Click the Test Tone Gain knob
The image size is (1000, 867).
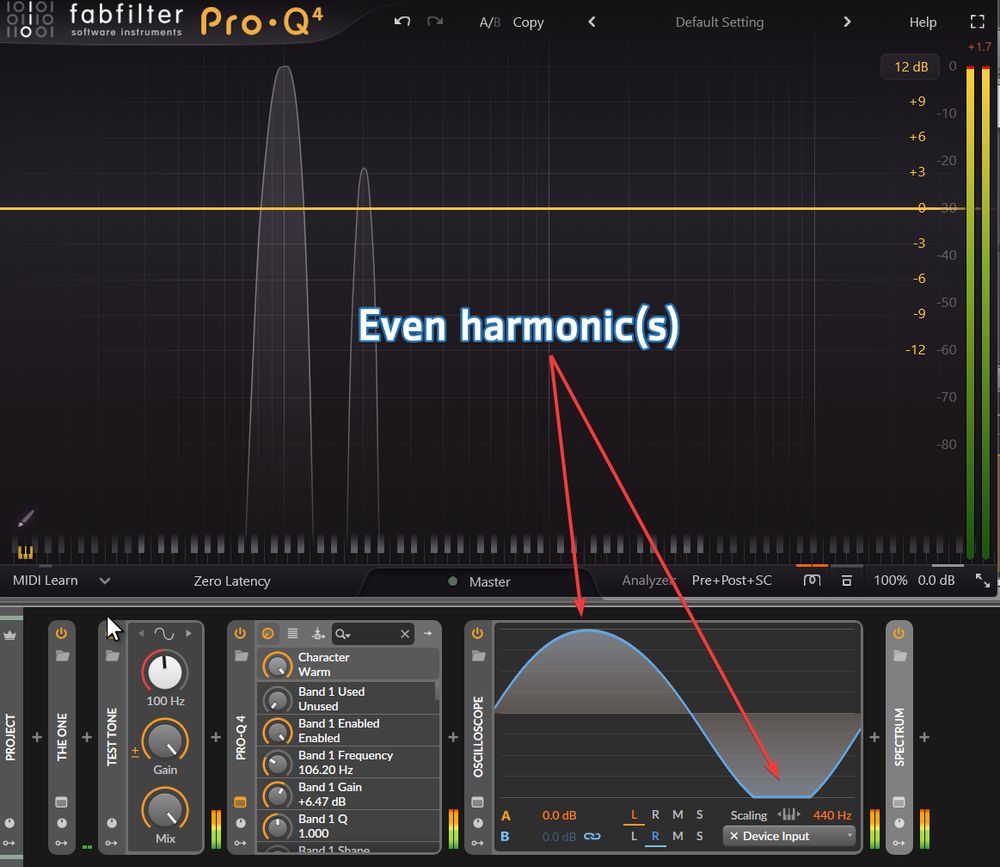pyautogui.click(x=165, y=740)
